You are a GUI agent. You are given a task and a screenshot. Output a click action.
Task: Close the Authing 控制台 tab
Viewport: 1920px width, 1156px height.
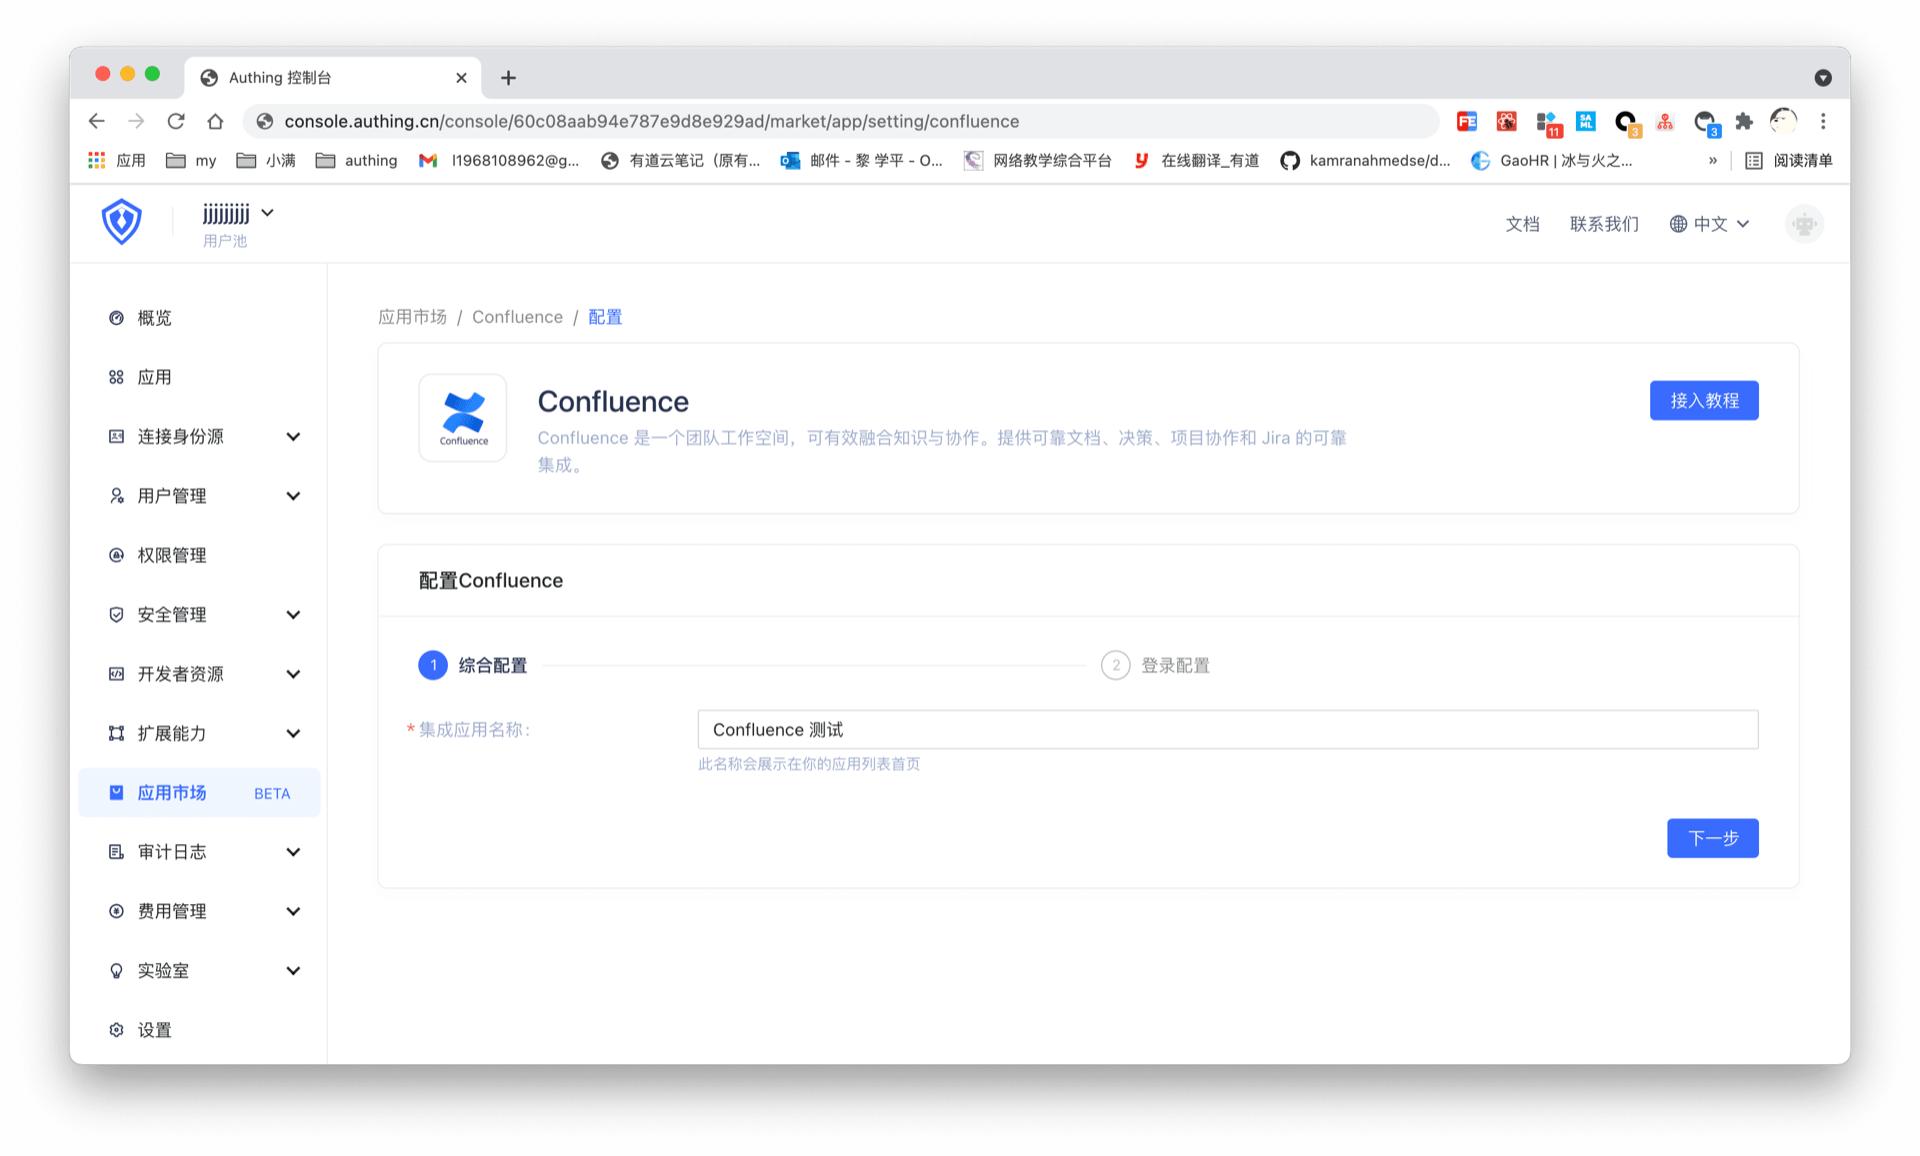(x=461, y=78)
